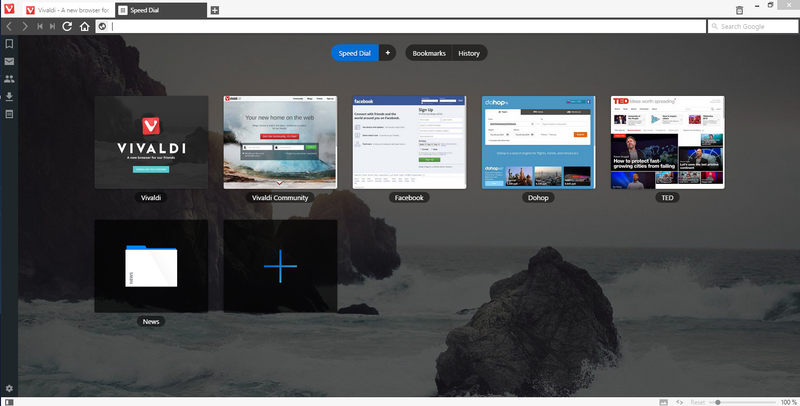
Task: Click the 'Dohop' speed dial label
Action: (538, 197)
